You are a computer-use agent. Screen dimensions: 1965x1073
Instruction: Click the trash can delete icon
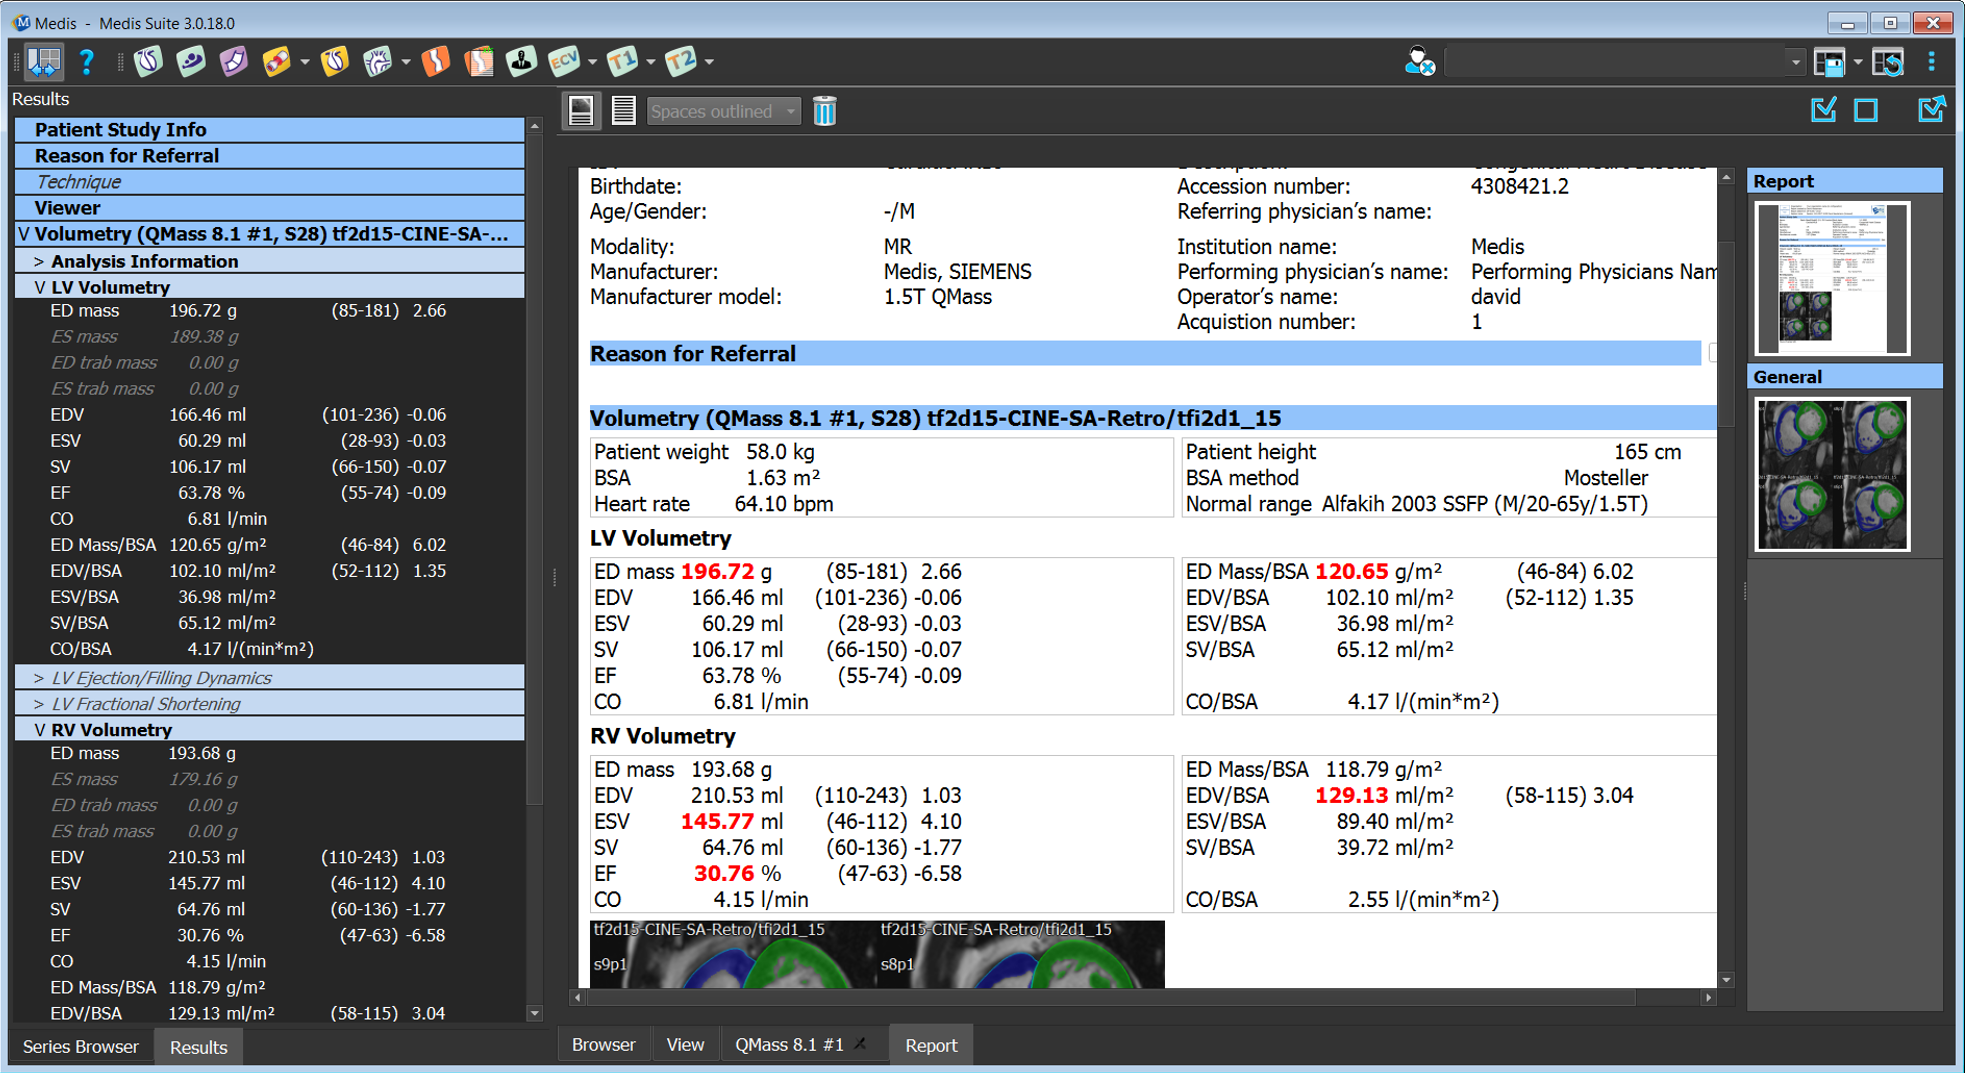(825, 111)
